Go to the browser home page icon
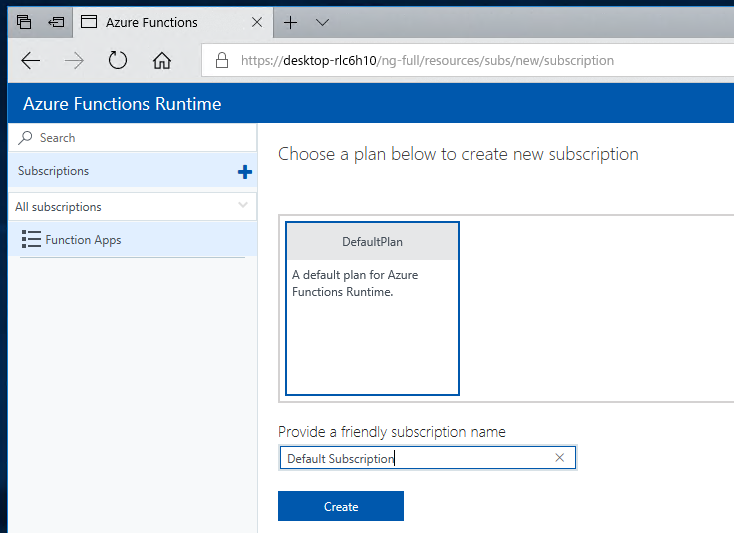734x533 pixels. coord(161,60)
